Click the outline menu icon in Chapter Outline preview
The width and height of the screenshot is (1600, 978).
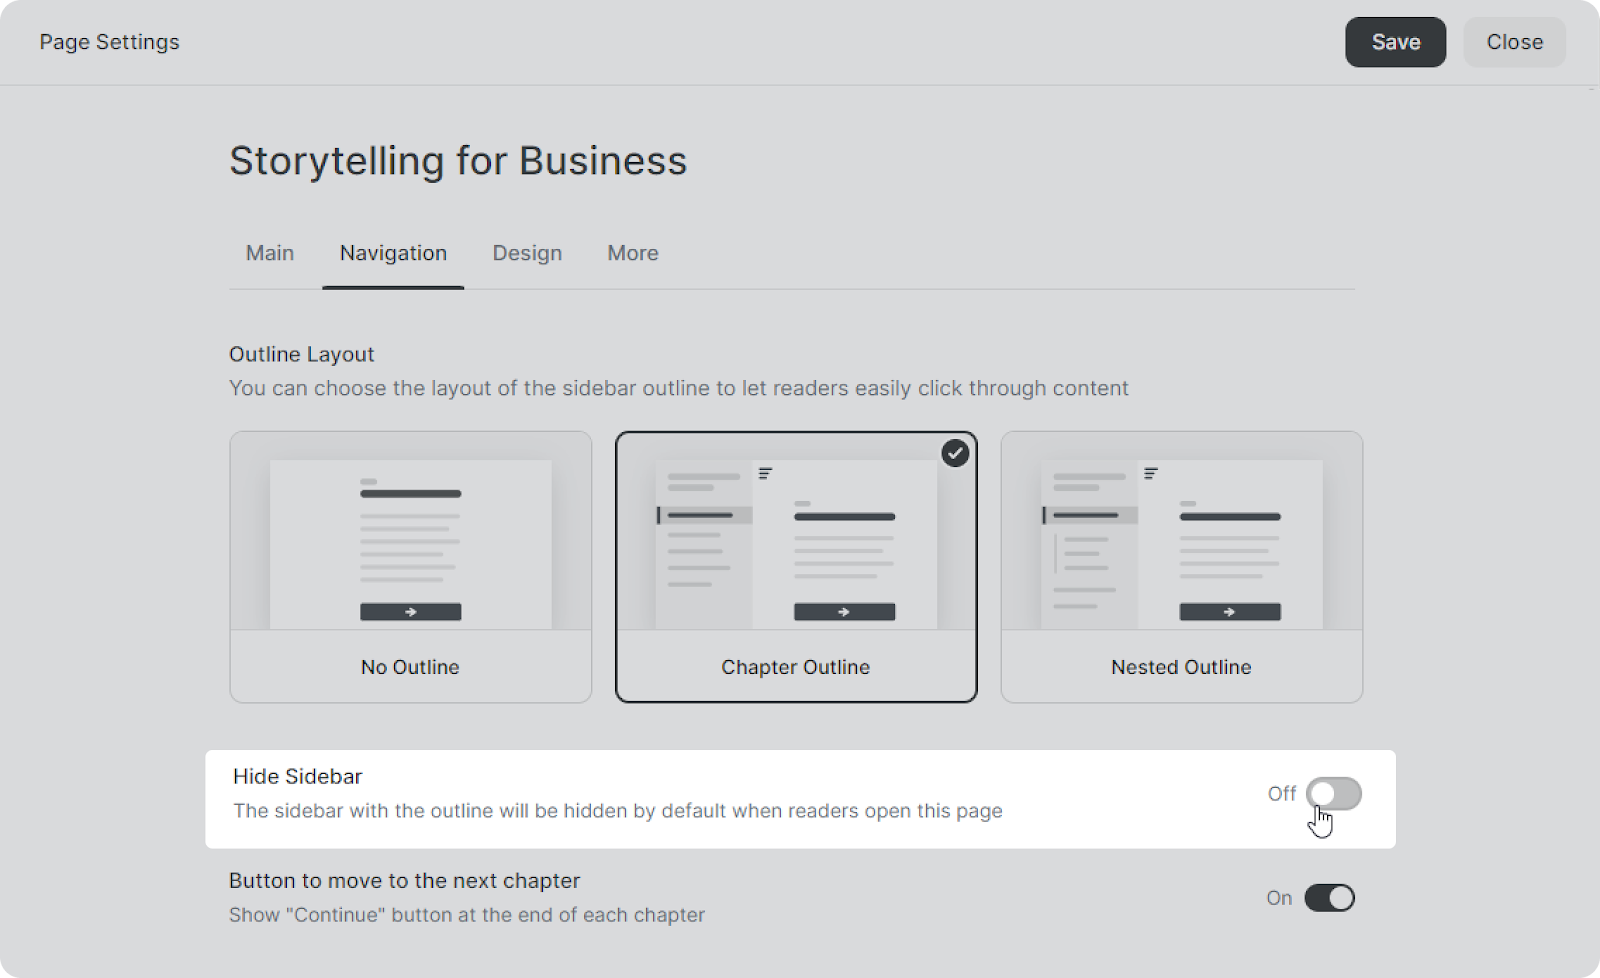pyautogui.click(x=765, y=473)
